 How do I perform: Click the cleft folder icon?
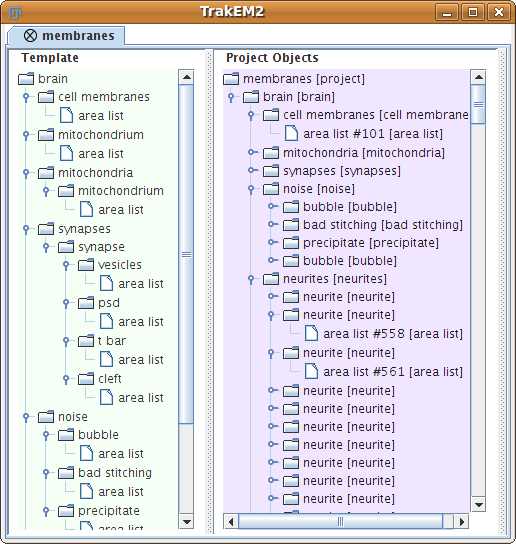pos(86,379)
